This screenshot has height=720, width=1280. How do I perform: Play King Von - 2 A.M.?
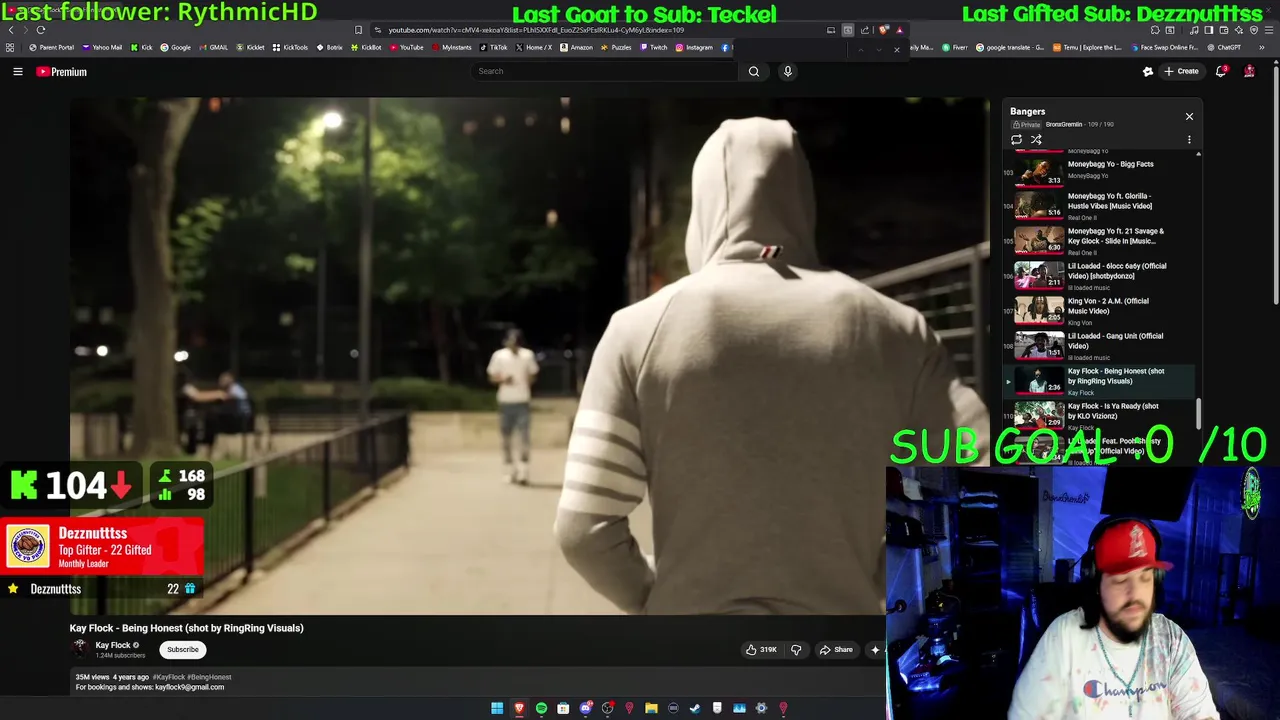tap(1099, 311)
